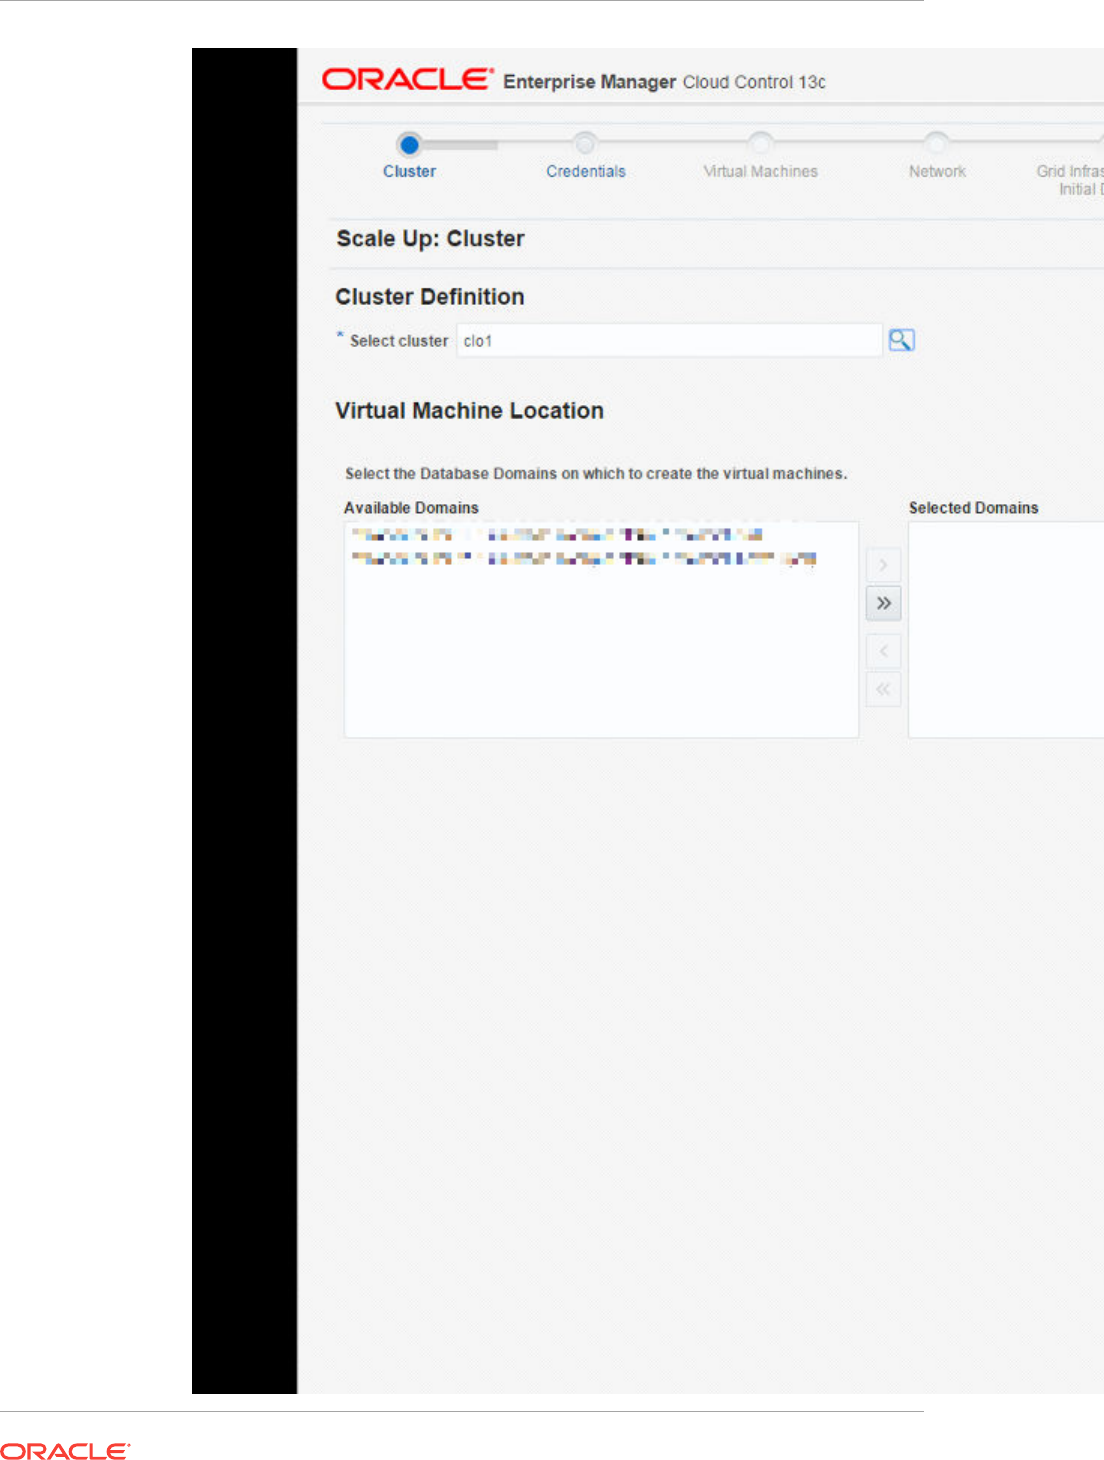Image resolution: width=1104 pixels, height=1460 pixels.
Task: Click the Network step circle marker
Action: click(x=936, y=143)
